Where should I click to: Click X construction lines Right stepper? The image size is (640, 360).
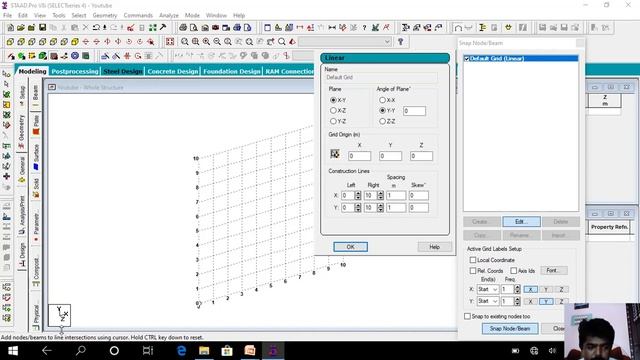coord(380,196)
